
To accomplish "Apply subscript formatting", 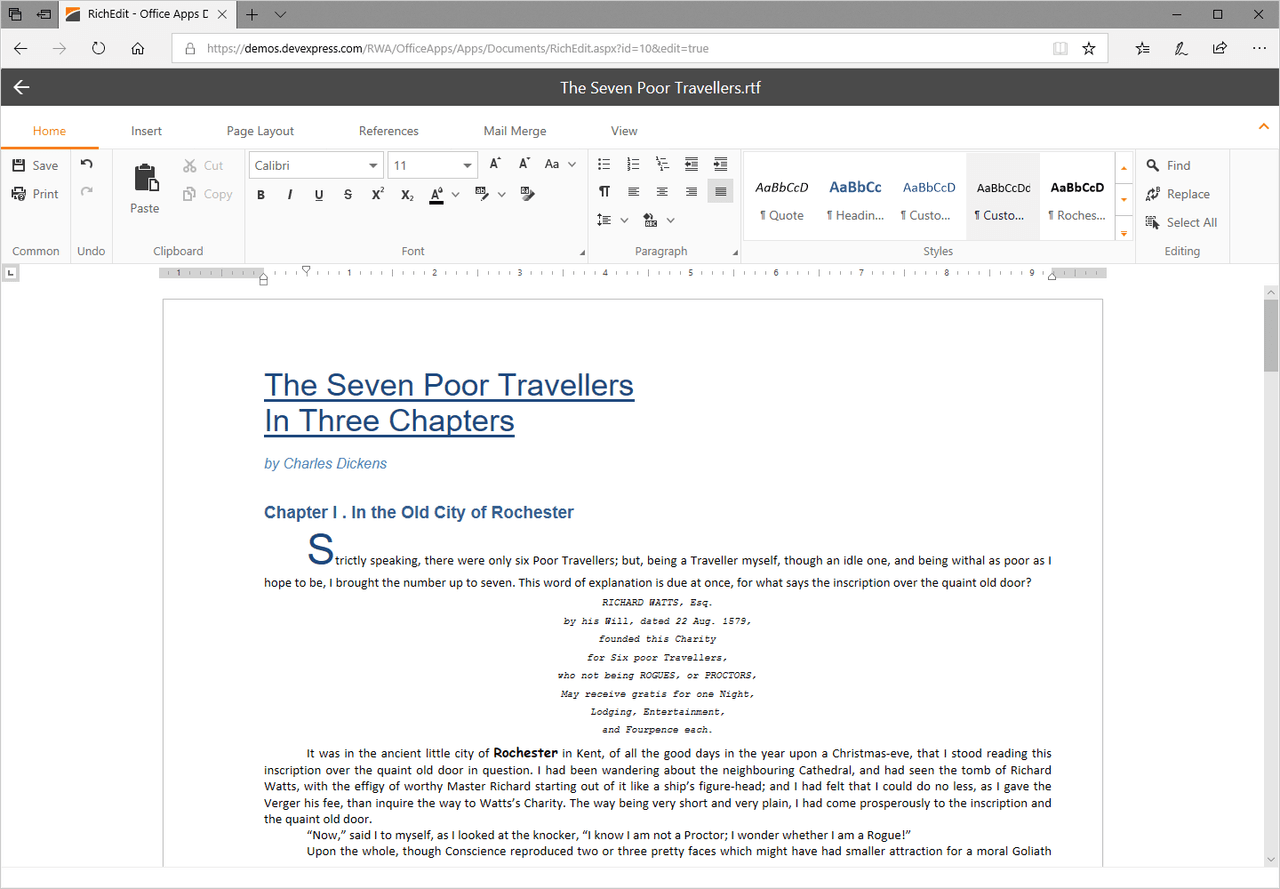I will (x=407, y=195).
